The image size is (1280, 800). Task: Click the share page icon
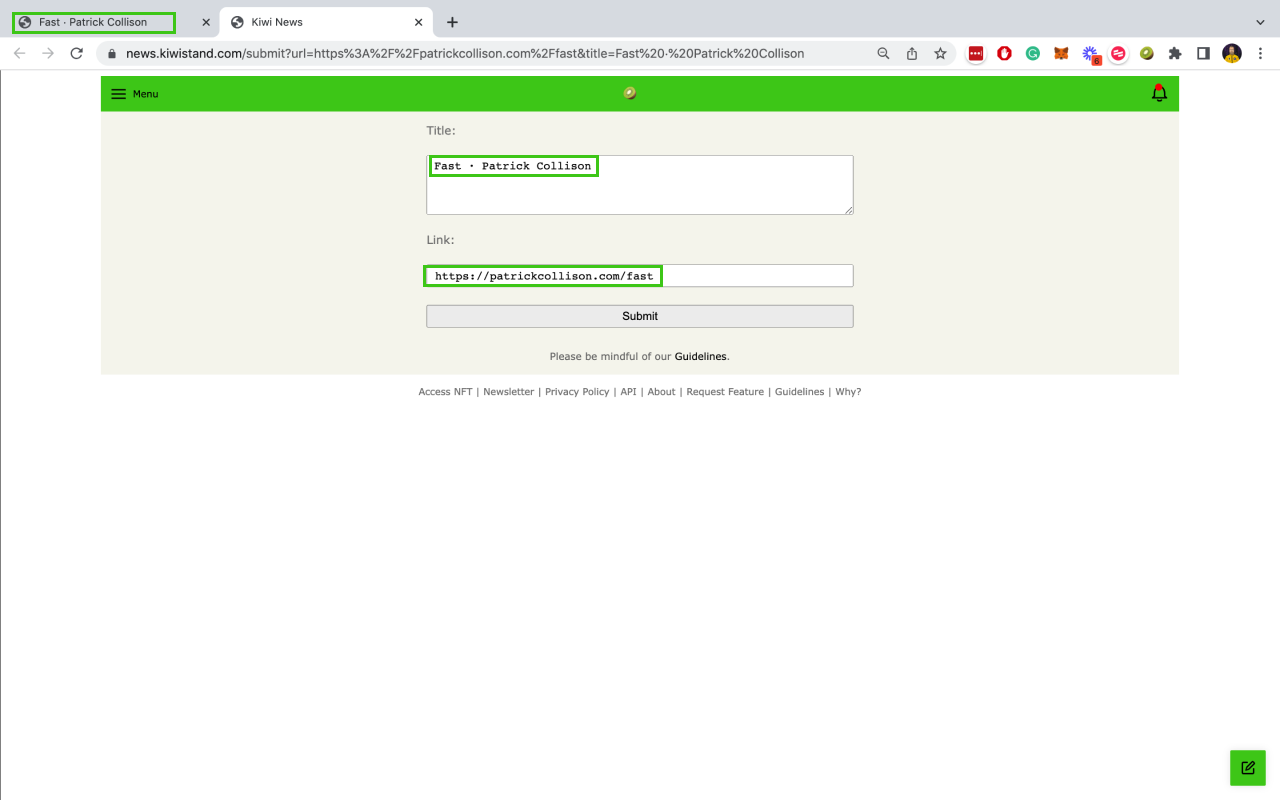point(912,54)
